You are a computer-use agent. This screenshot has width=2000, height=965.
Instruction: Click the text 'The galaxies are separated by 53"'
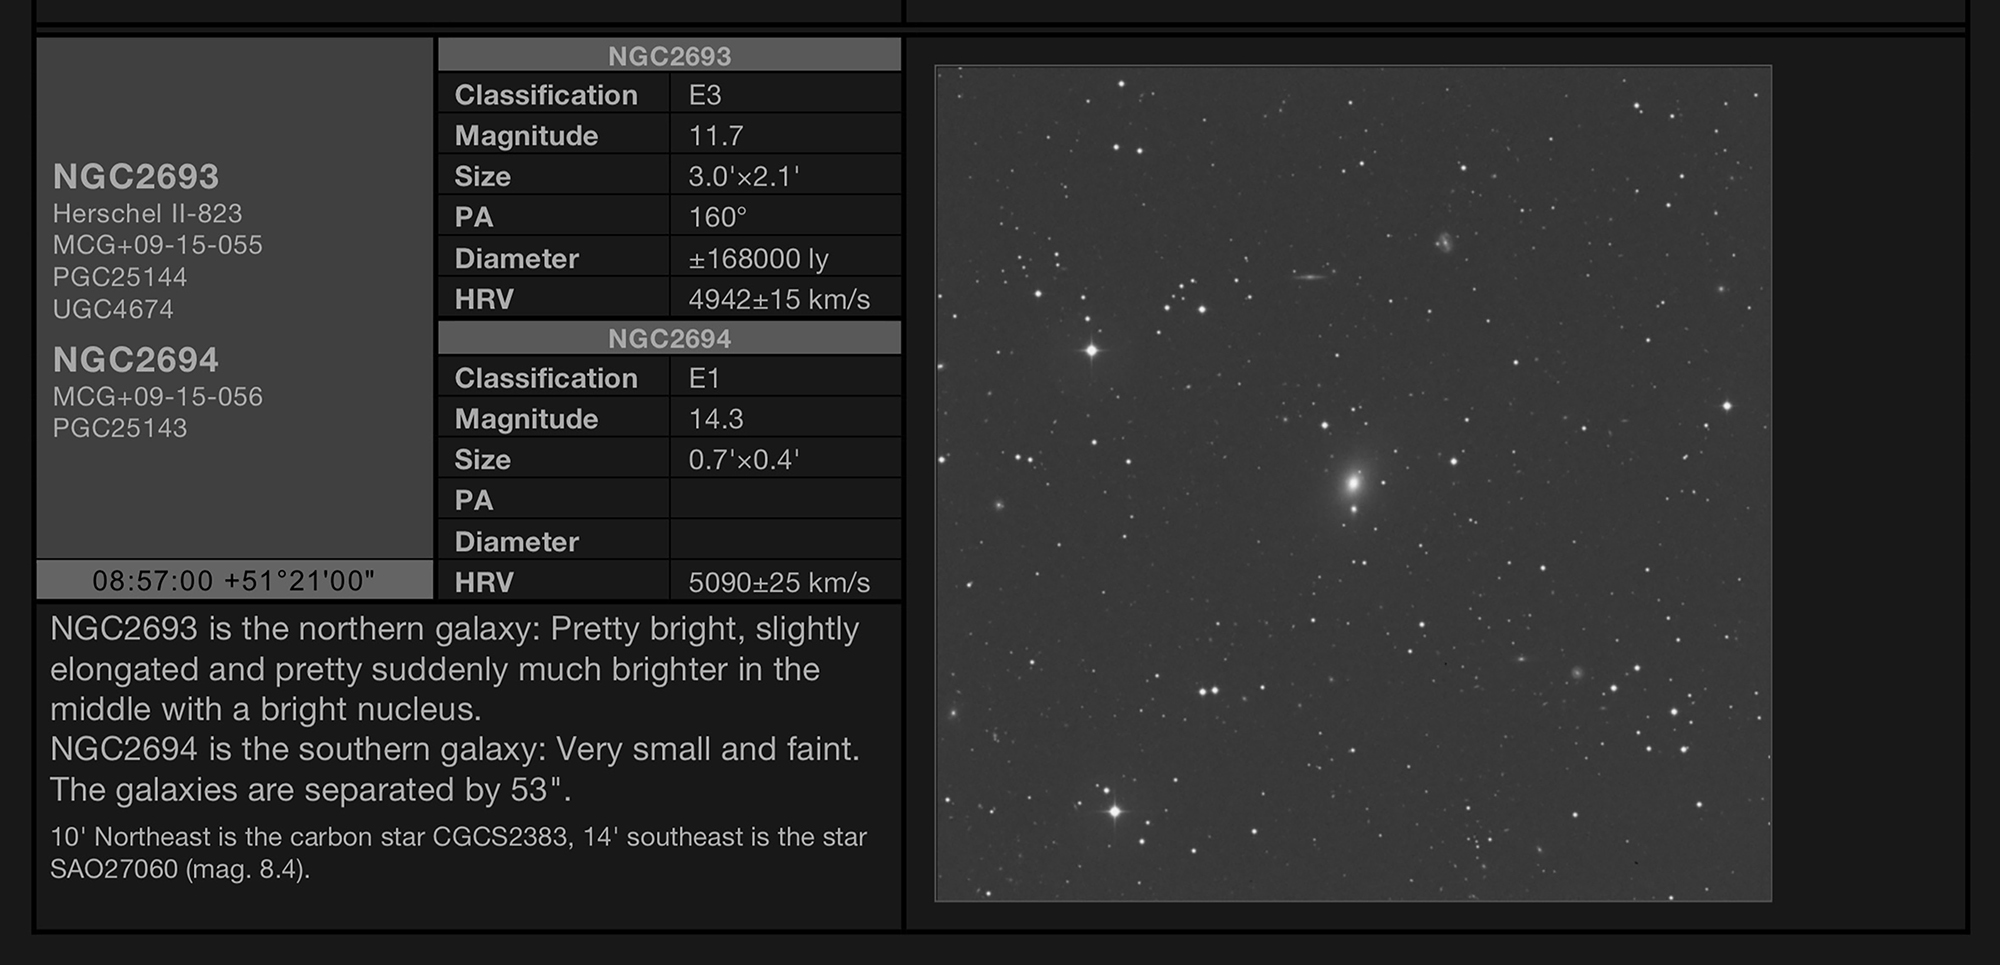point(310,790)
